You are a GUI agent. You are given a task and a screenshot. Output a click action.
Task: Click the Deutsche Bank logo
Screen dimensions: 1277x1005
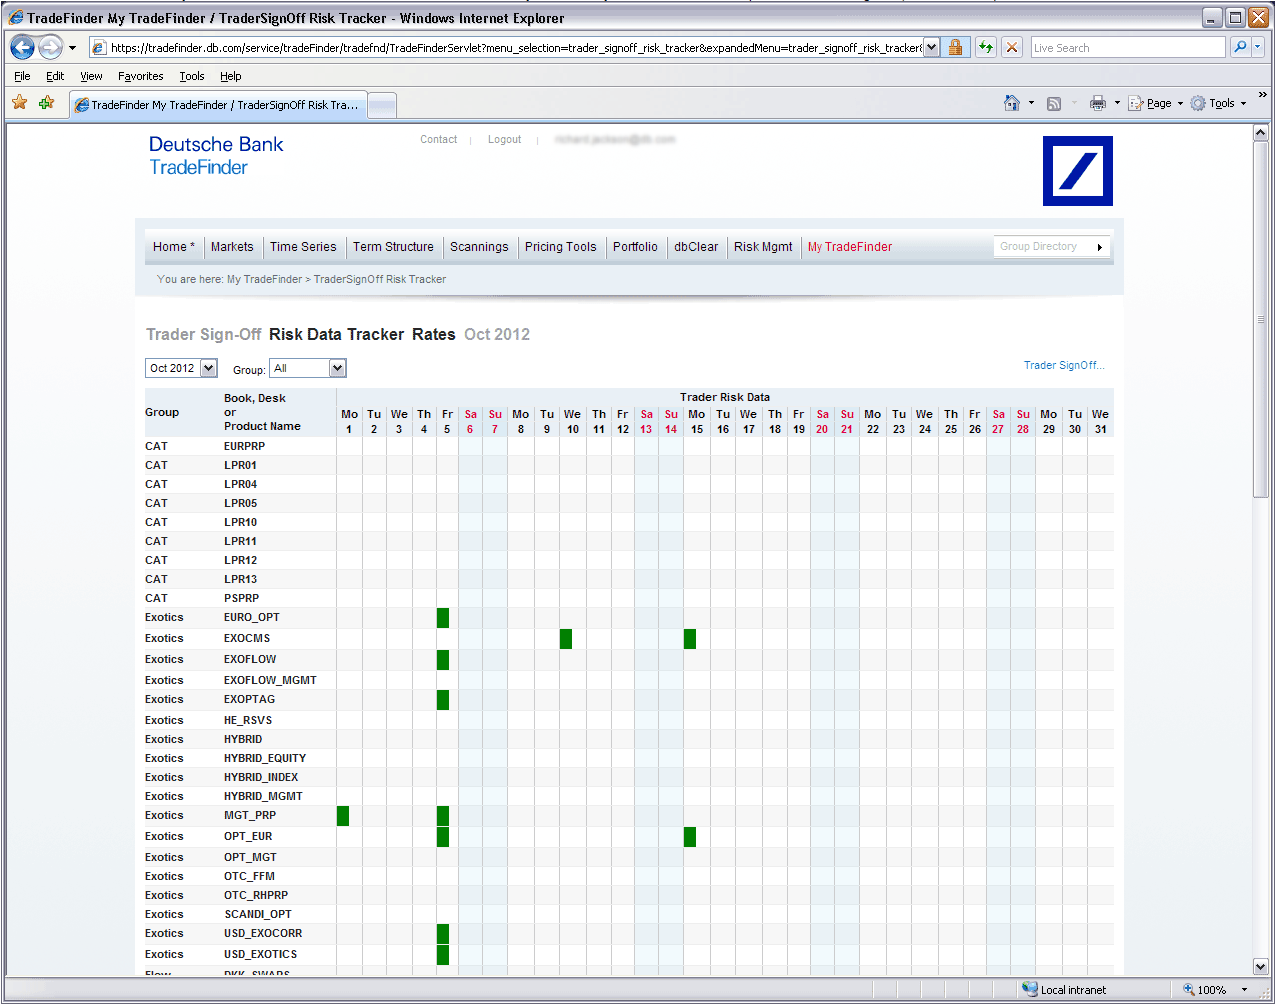pyautogui.click(x=1077, y=171)
